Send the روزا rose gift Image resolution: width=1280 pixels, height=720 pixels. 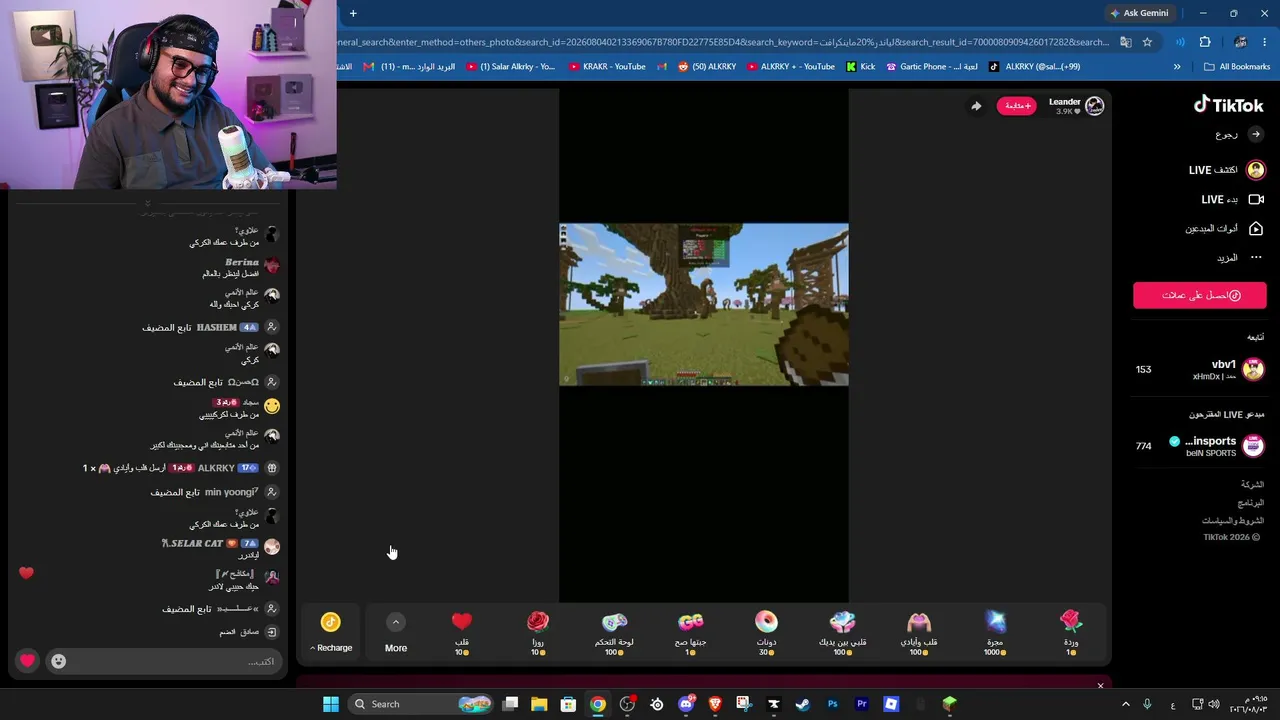pos(538,633)
